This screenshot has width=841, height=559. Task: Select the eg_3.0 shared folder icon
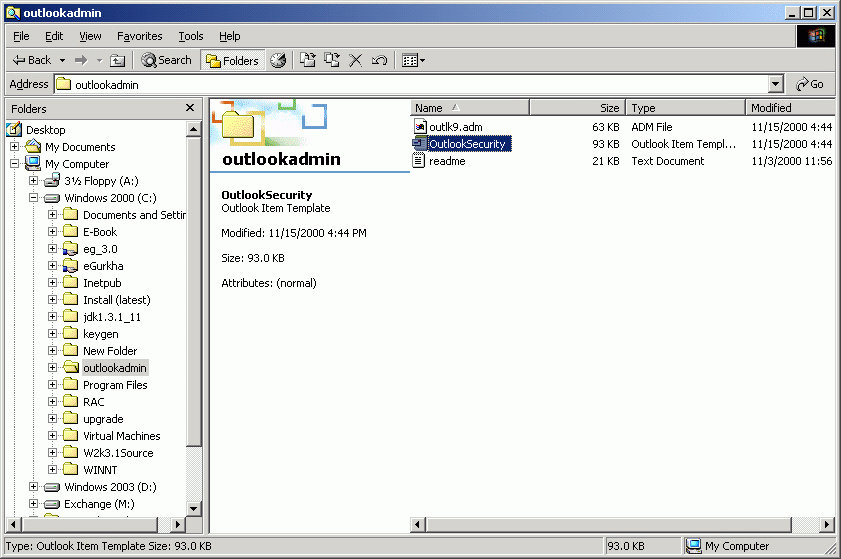70,249
